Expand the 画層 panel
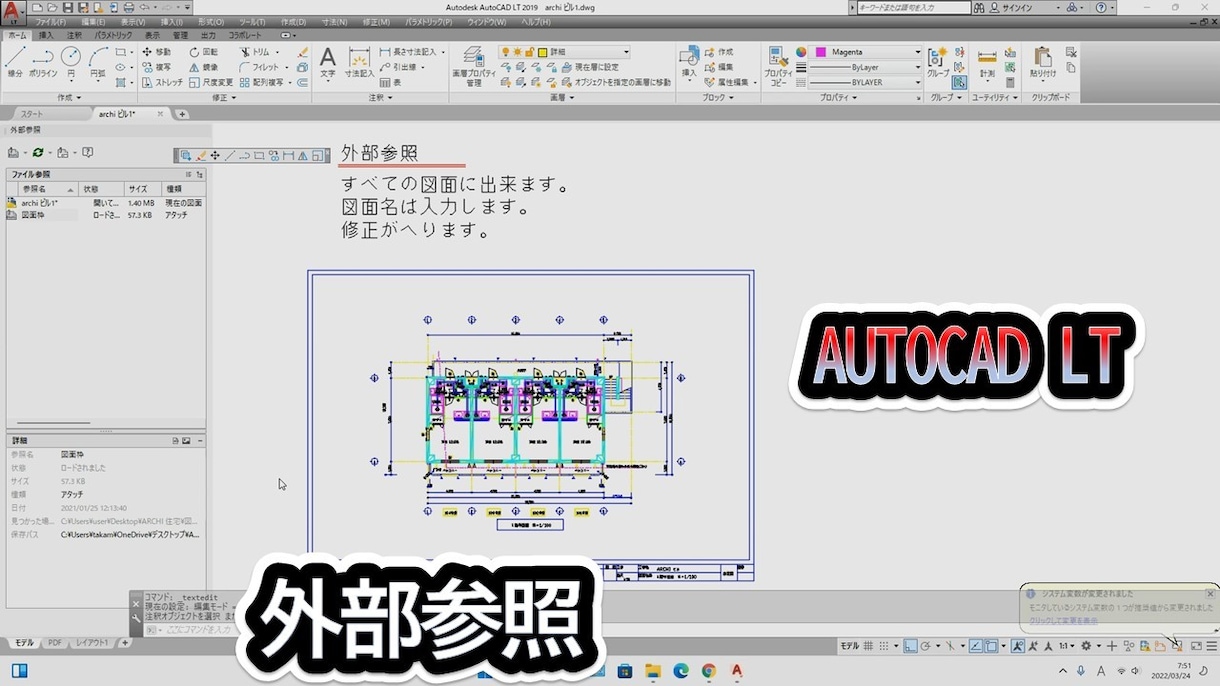The height and width of the screenshot is (686, 1220). point(561,97)
